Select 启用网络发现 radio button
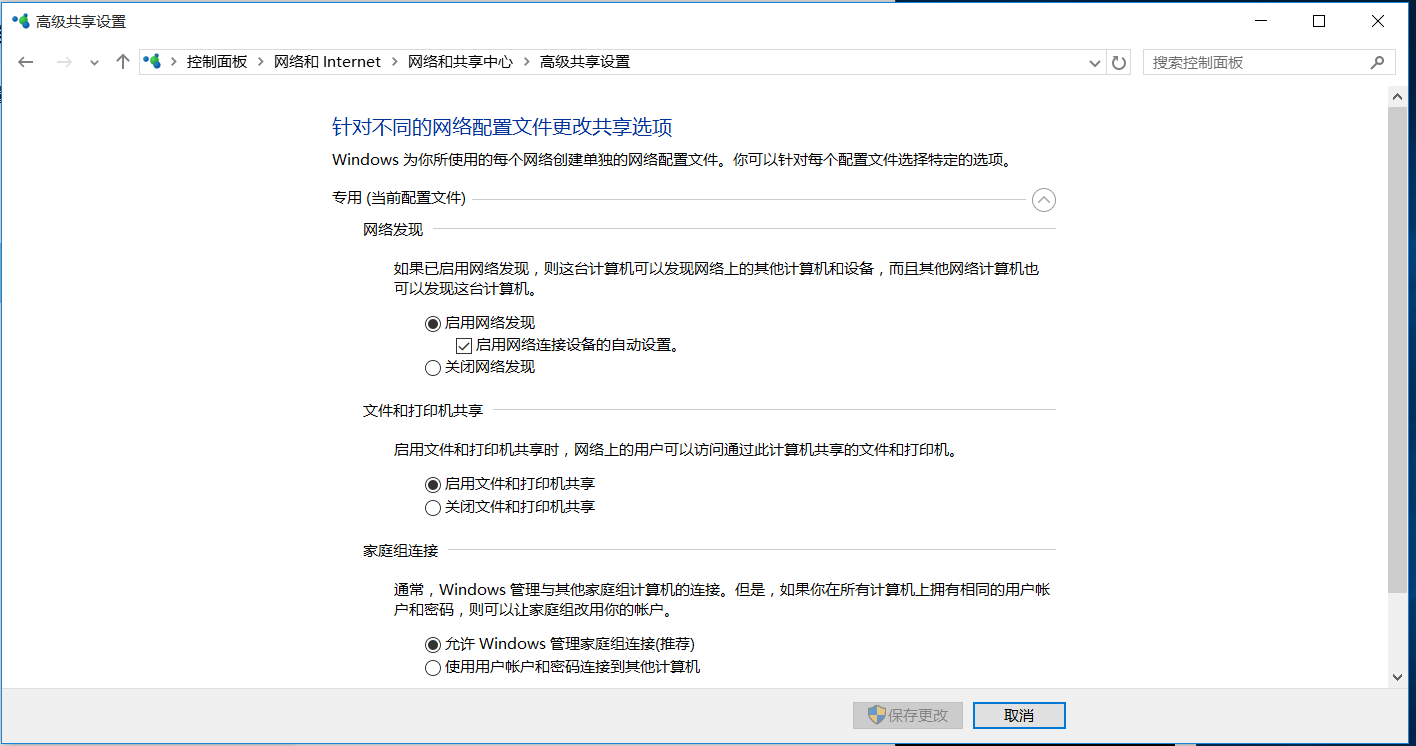The height and width of the screenshot is (746, 1416). (433, 323)
